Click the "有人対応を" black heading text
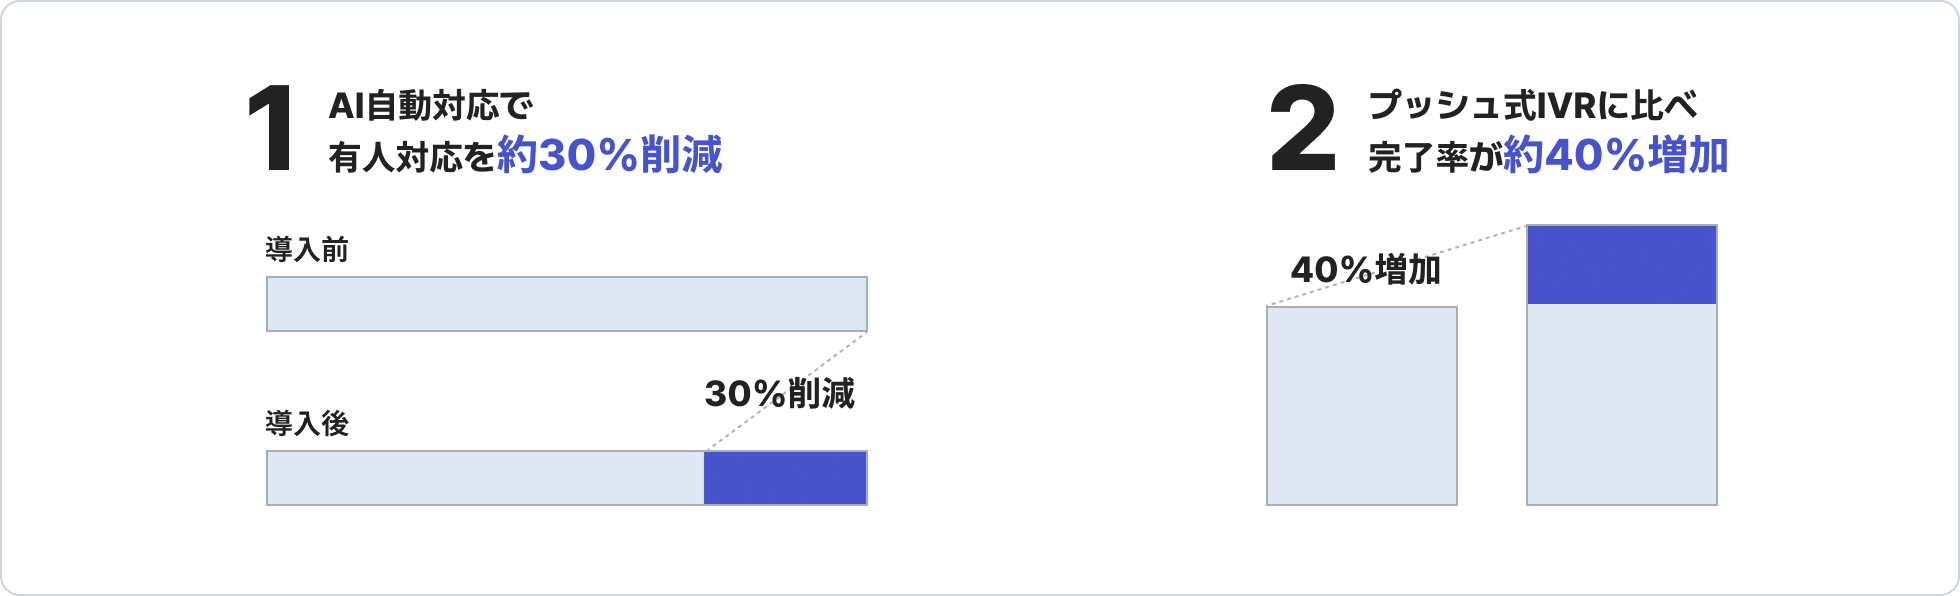The width and height of the screenshot is (1960, 596). pos(411,158)
